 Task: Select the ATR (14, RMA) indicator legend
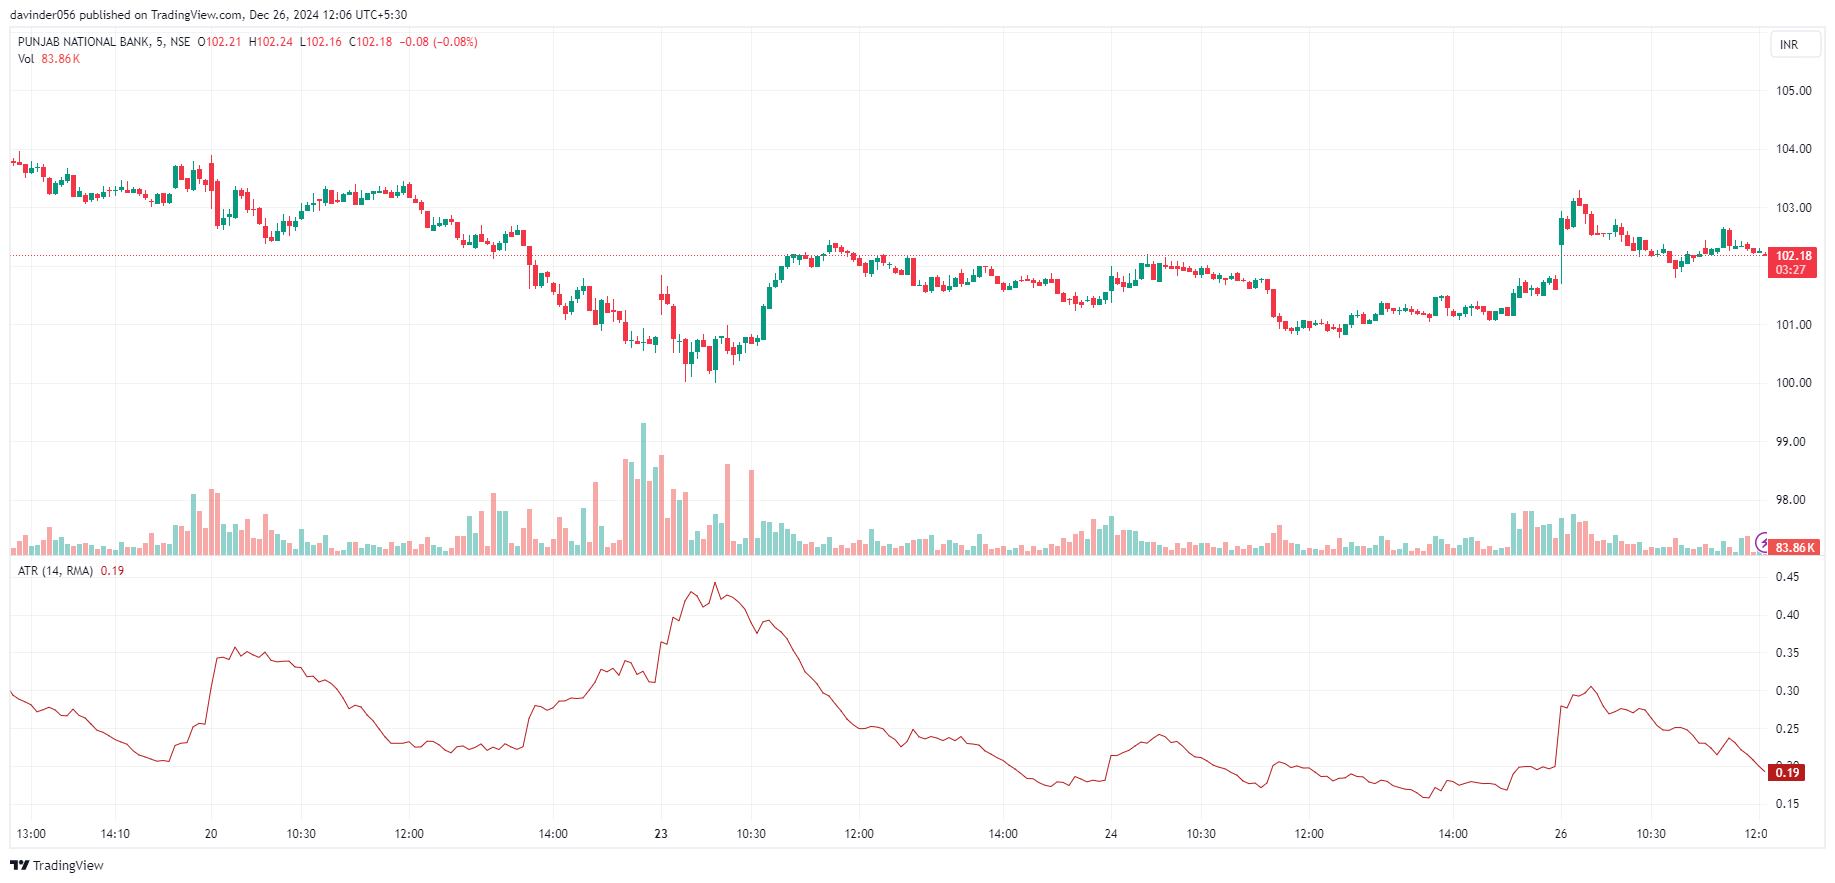[55, 571]
